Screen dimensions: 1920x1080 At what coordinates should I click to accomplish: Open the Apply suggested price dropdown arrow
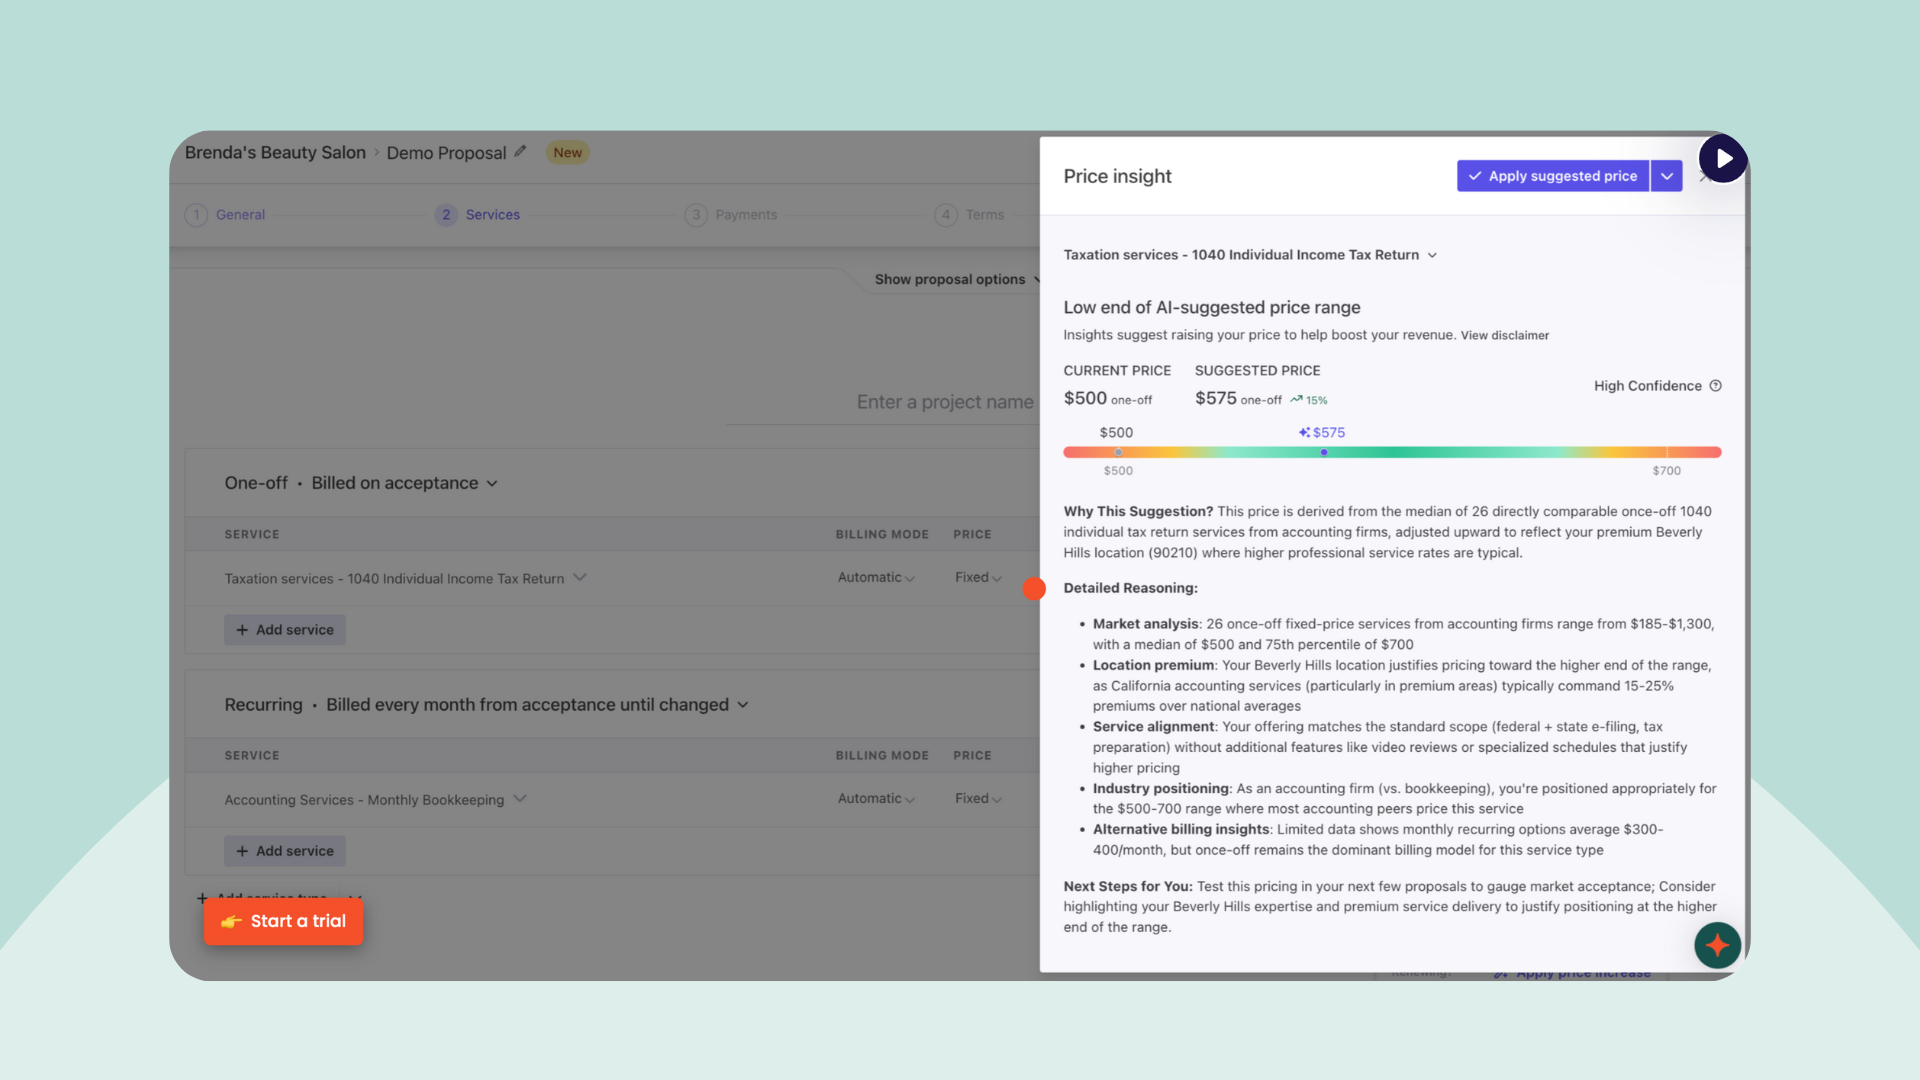click(x=1666, y=176)
